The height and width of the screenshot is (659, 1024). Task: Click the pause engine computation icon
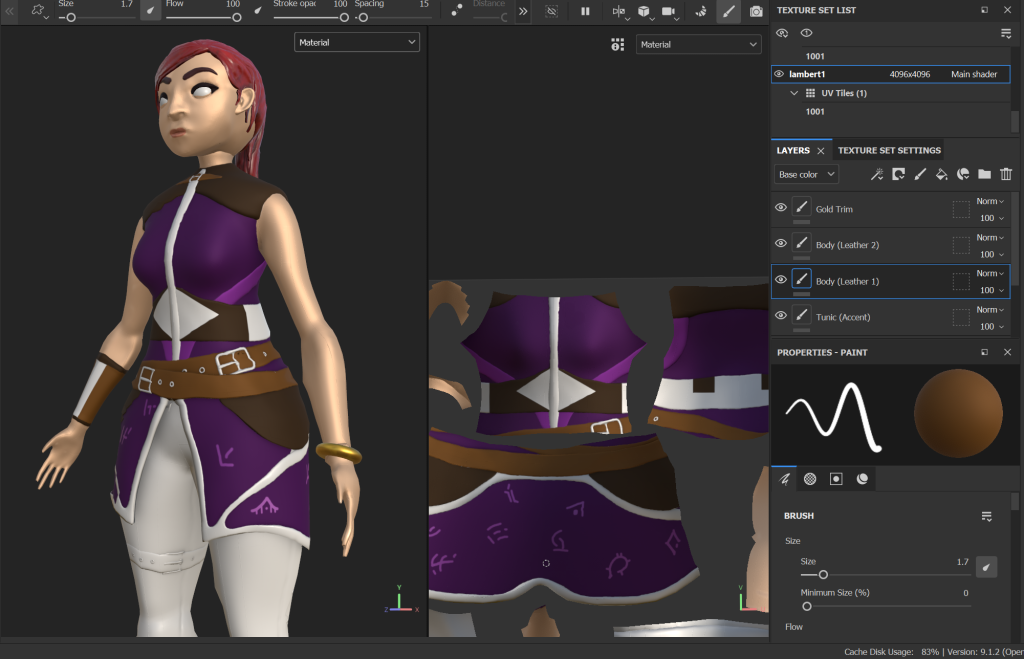pyautogui.click(x=585, y=11)
